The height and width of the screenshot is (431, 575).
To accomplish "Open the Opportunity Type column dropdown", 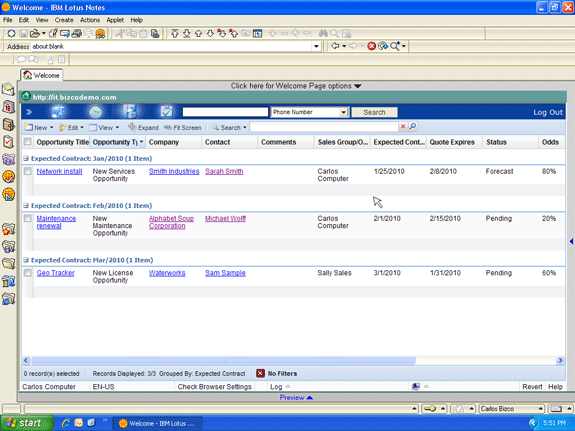I will click(141, 142).
